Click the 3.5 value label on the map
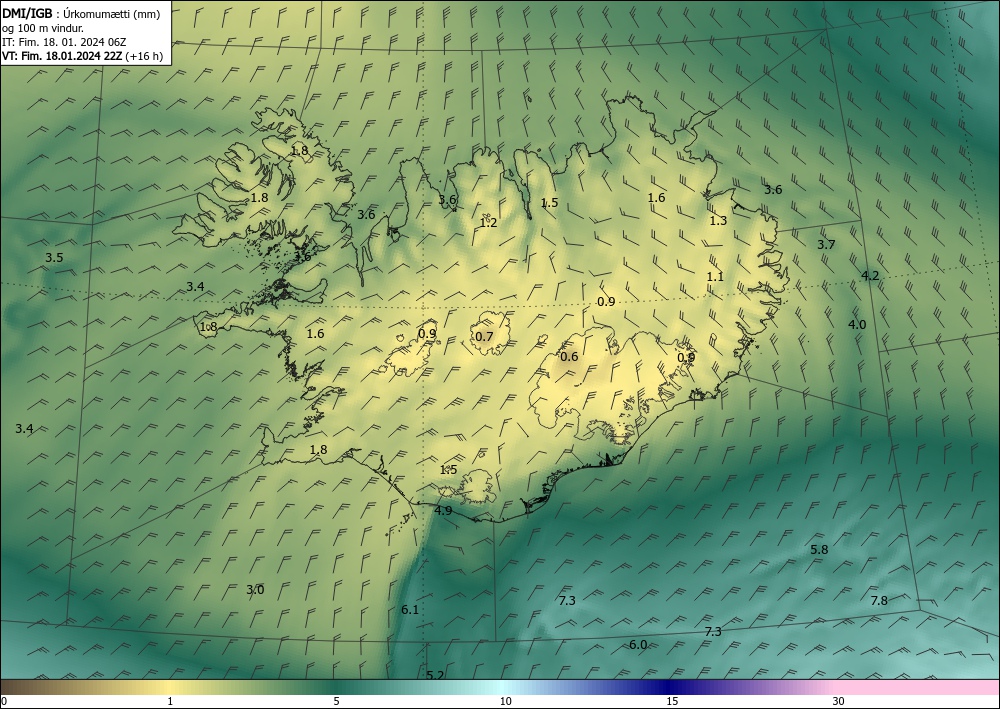The image size is (1000, 709). tap(54, 258)
